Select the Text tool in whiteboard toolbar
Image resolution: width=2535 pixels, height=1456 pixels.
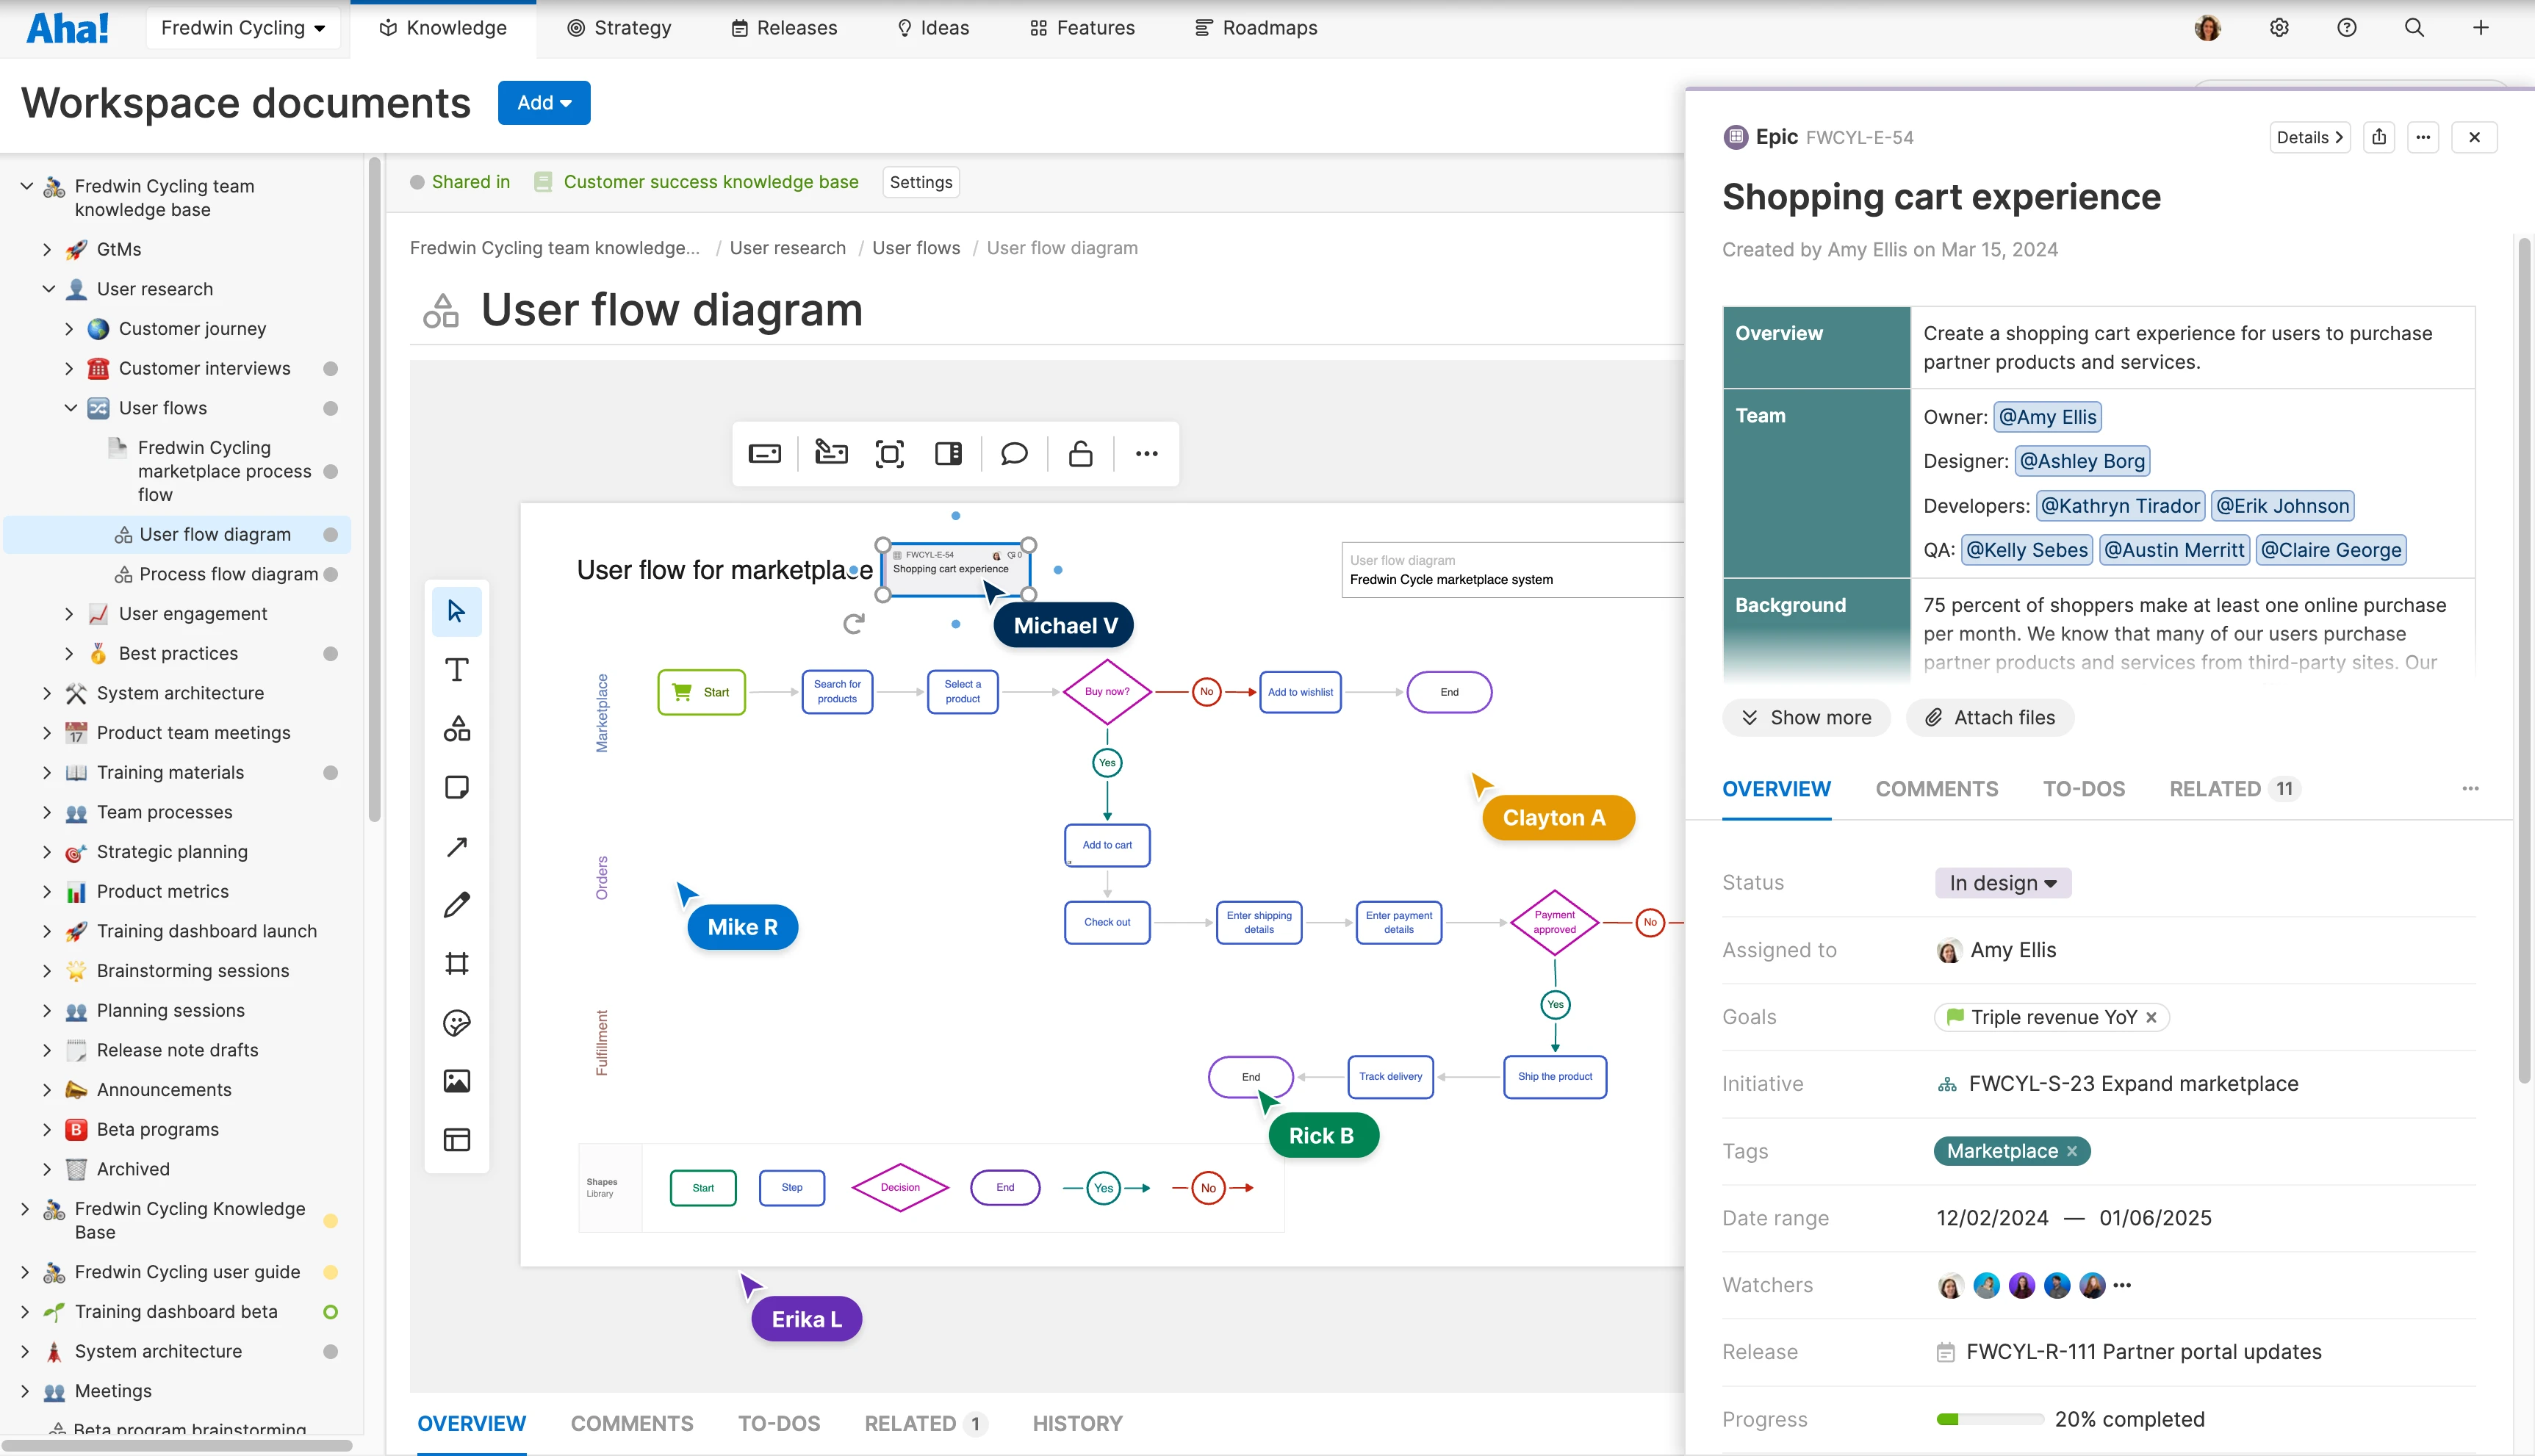(457, 670)
